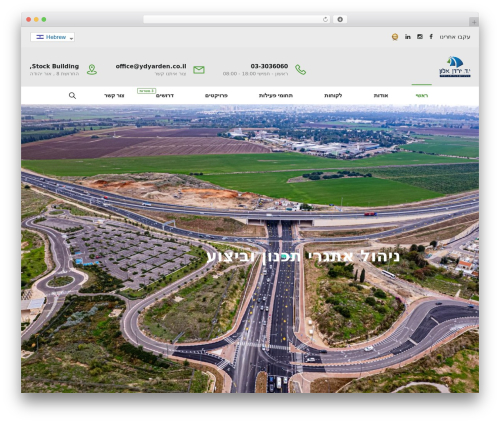Open the פרויקטים menu item
The width and height of the screenshot is (500, 423).
[x=216, y=95]
